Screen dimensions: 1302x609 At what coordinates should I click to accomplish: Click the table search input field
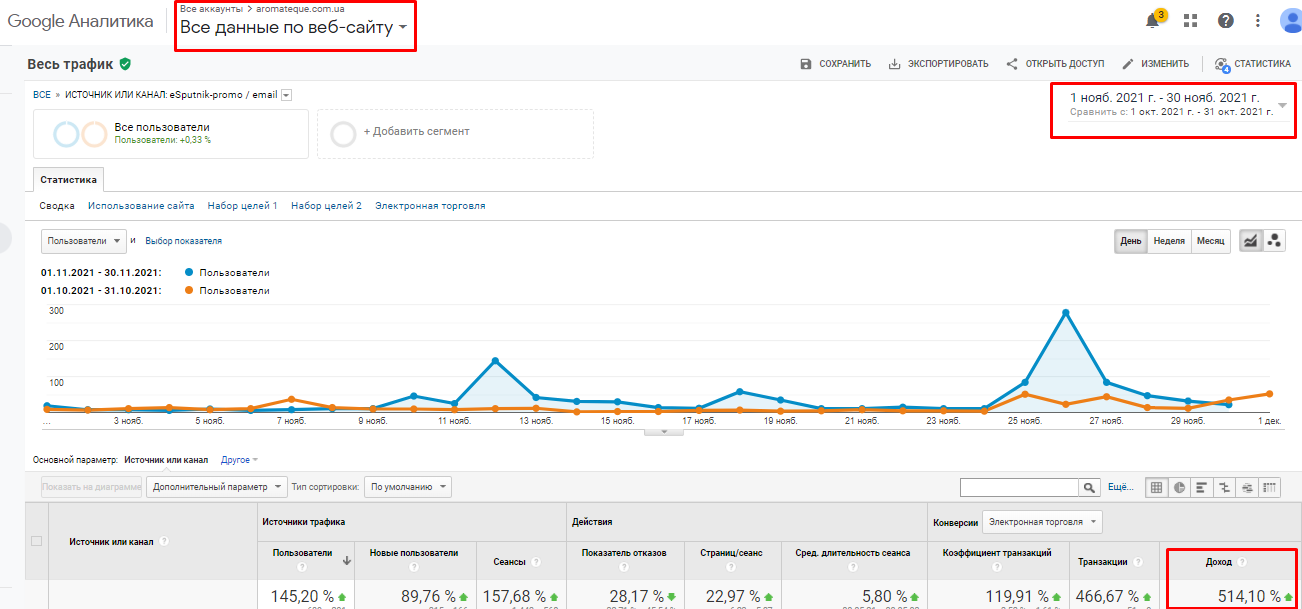tap(1018, 487)
